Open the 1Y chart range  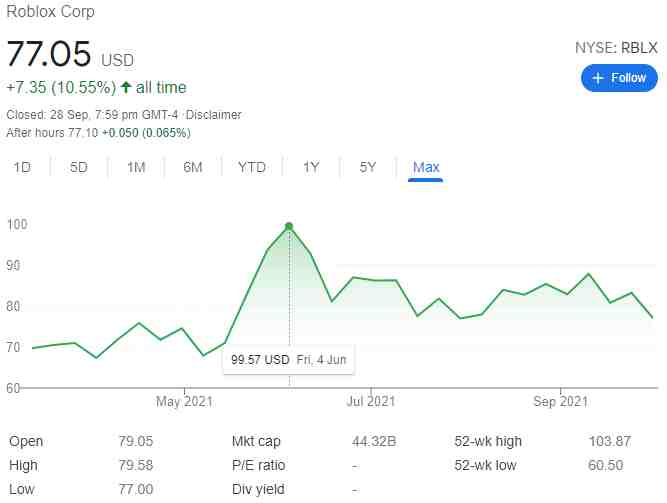click(x=311, y=167)
